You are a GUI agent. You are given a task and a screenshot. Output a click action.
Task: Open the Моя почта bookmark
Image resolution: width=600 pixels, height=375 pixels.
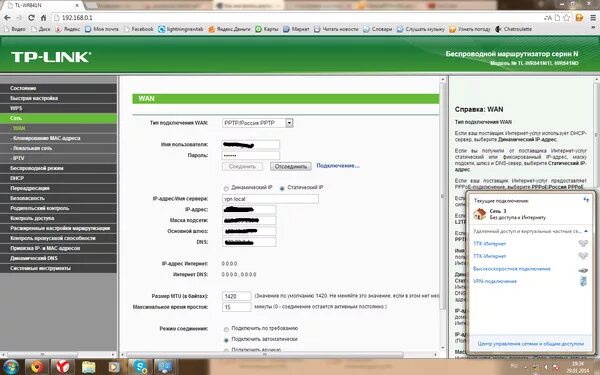coord(102,29)
